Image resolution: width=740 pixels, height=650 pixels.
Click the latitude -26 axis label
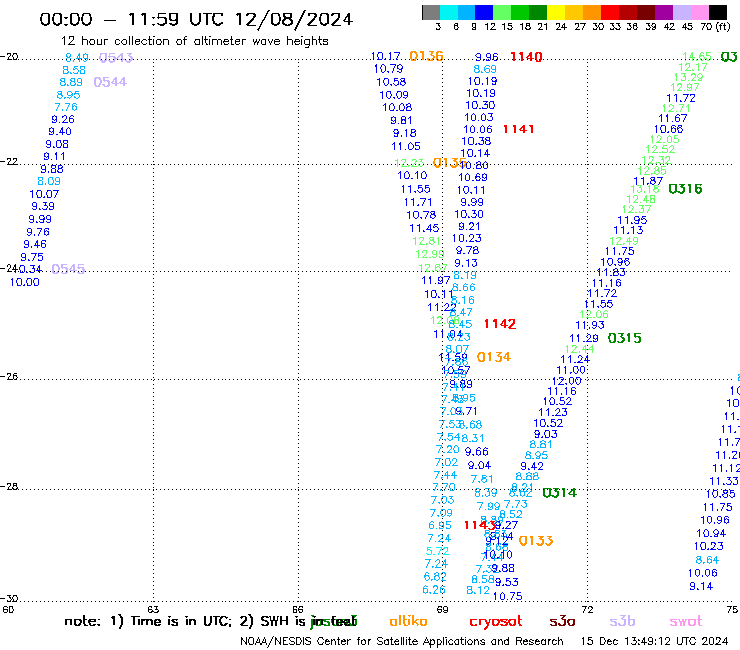pyautogui.click(x=9, y=376)
